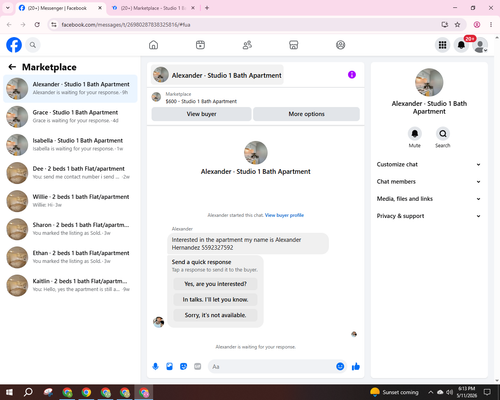Open Willie - 2 beds 1 bath chat
Image resolution: width=500 pixels, height=400 pixels.
click(70, 201)
